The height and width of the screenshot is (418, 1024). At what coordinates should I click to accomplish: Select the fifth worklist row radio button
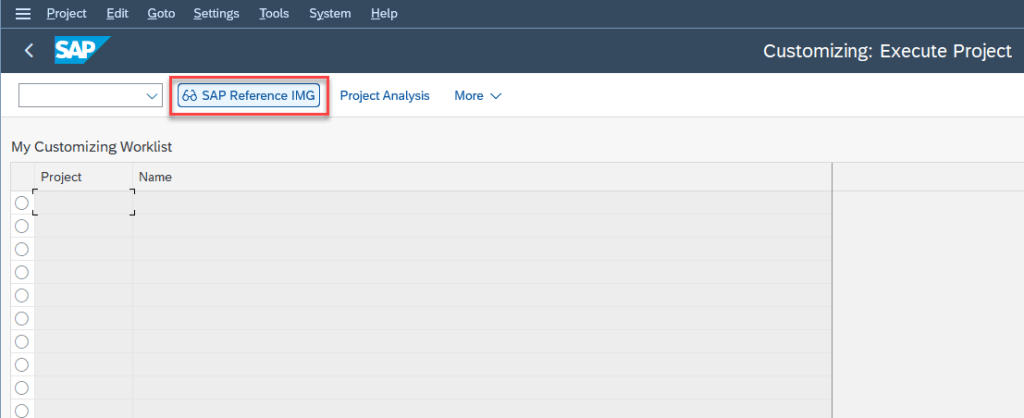pyautogui.click(x=22, y=295)
